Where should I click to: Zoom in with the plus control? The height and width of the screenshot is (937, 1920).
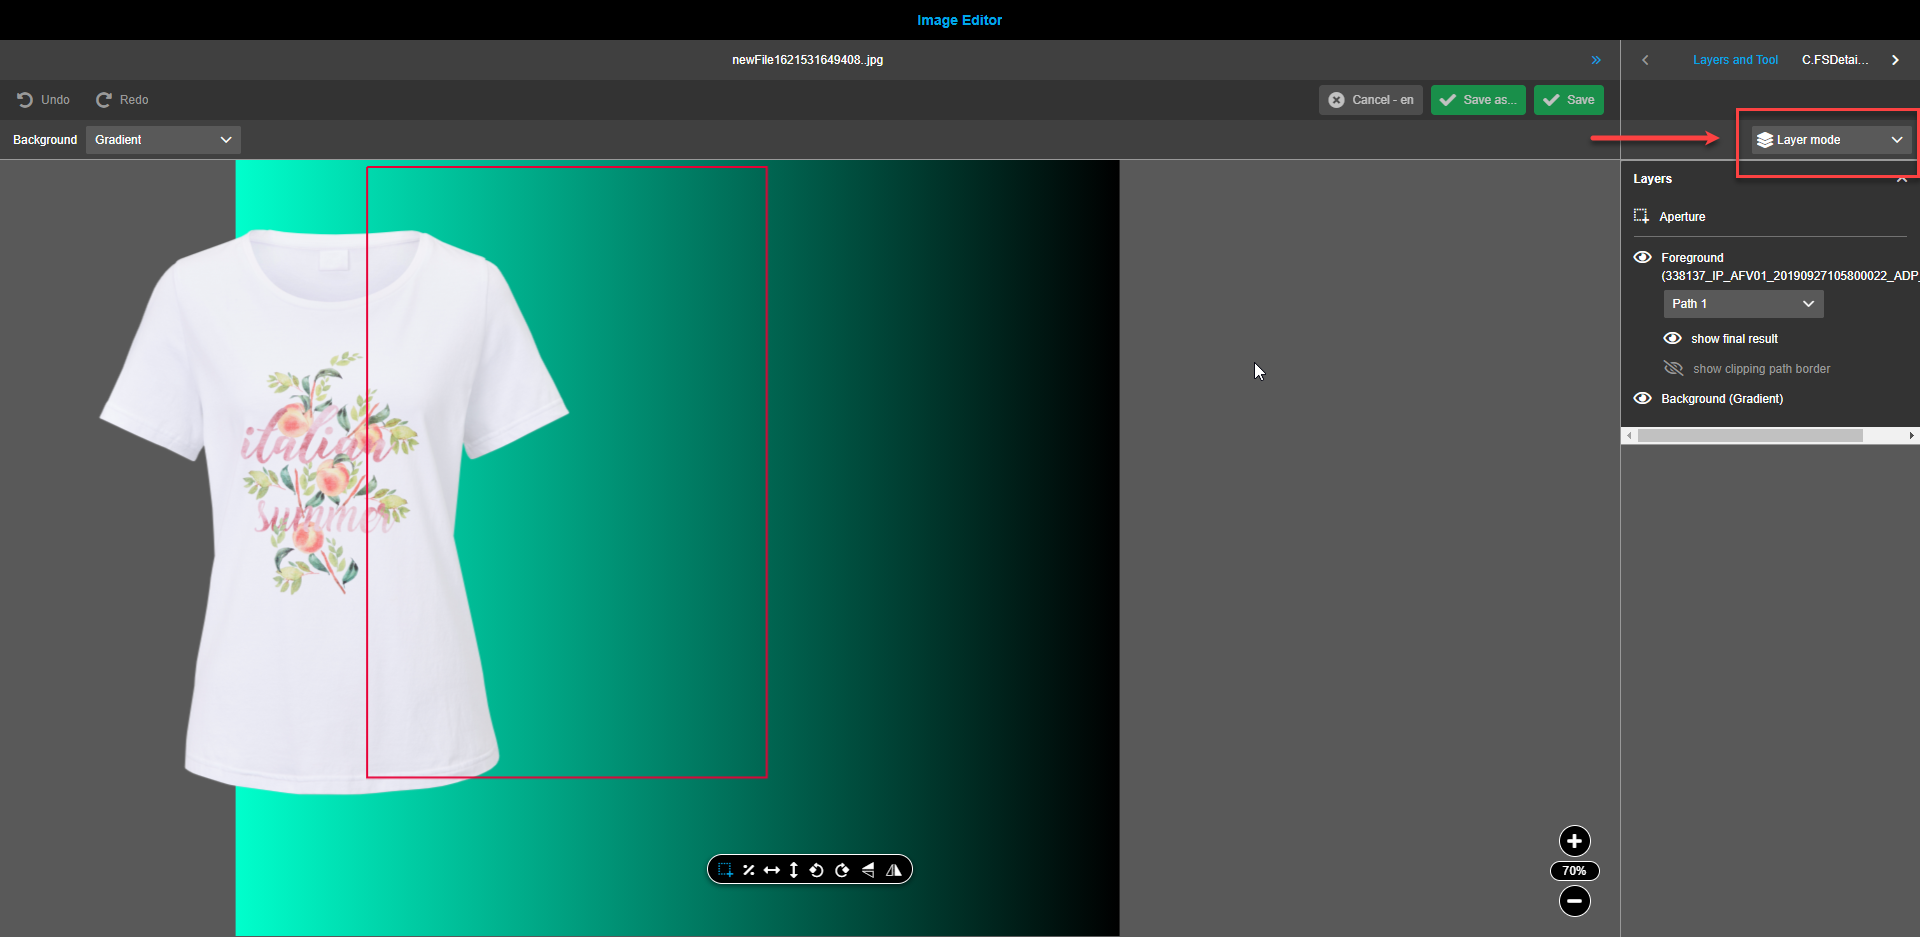coord(1574,841)
